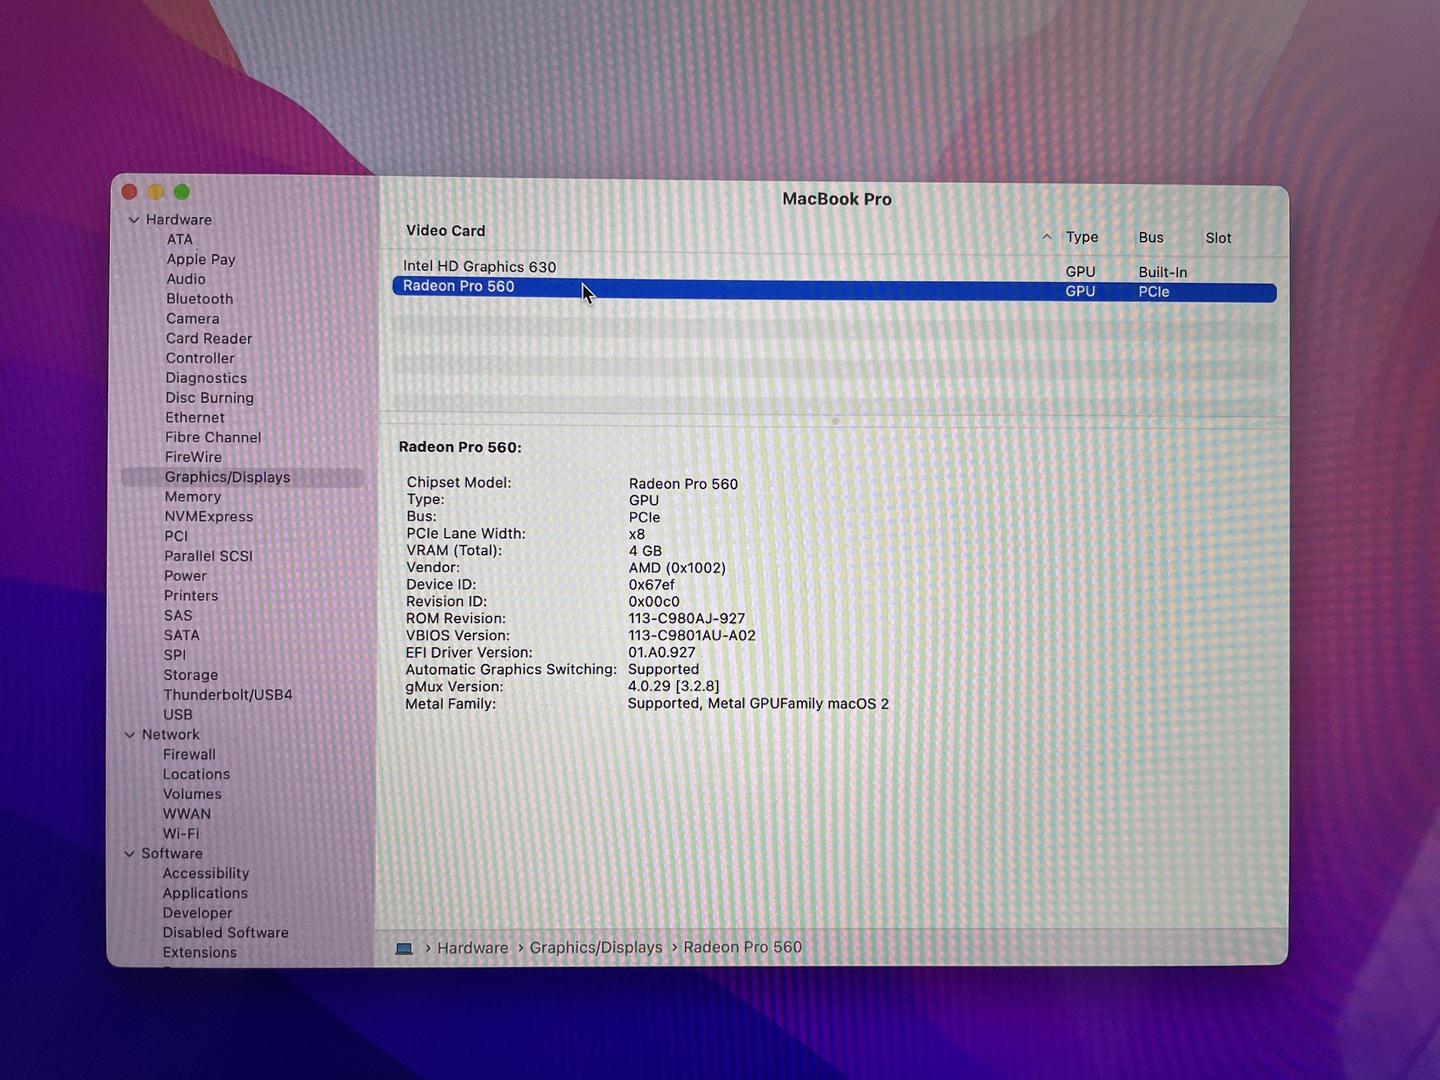Click the sort arrow beside Type column
This screenshot has height=1080, width=1440.
(x=1047, y=237)
